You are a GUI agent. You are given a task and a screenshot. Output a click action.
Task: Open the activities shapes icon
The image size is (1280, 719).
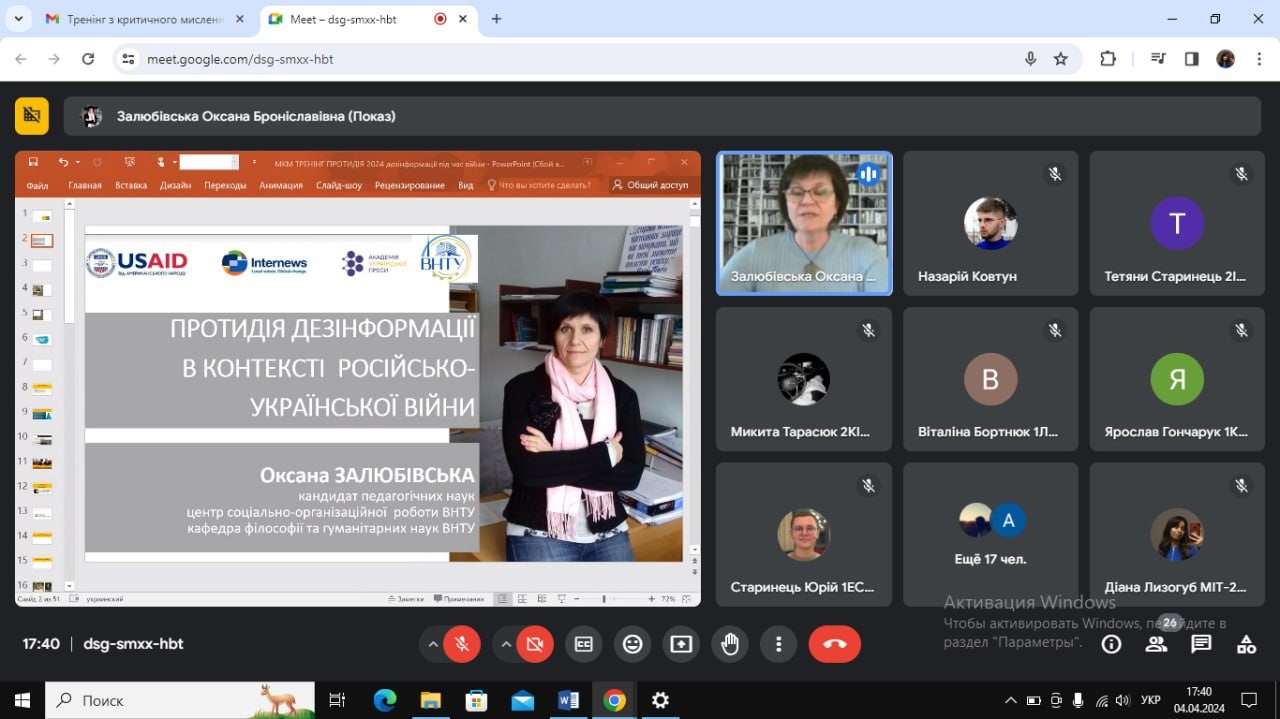click(x=1246, y=644)
